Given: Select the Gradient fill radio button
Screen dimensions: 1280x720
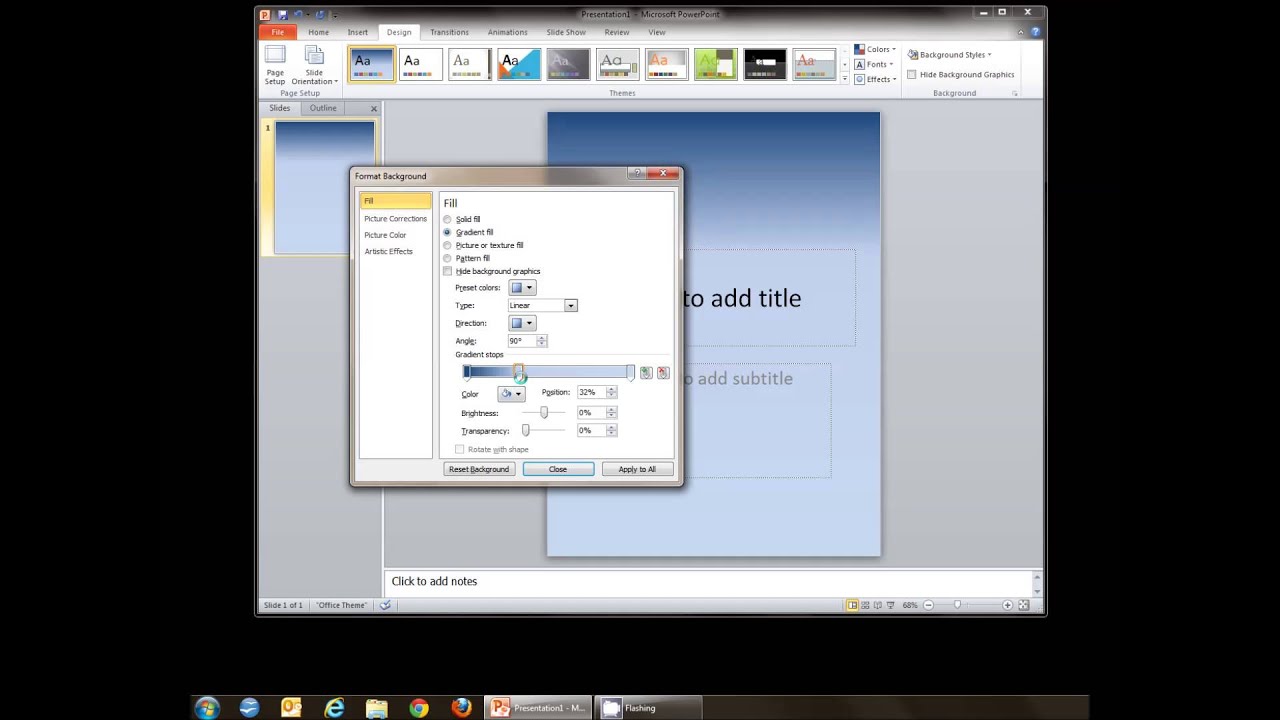Looking at the screenshot, I should click(447, 232).
